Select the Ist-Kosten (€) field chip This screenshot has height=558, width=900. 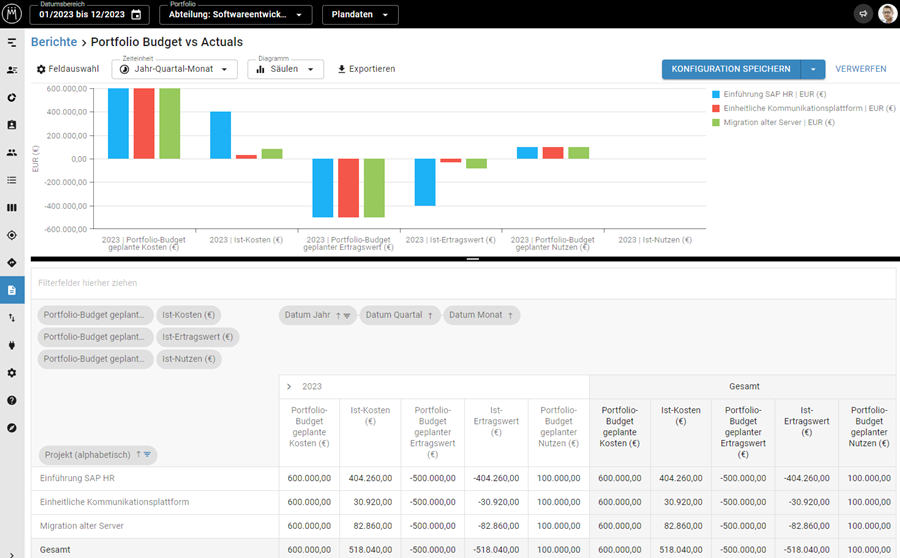[x=188, y=315]
